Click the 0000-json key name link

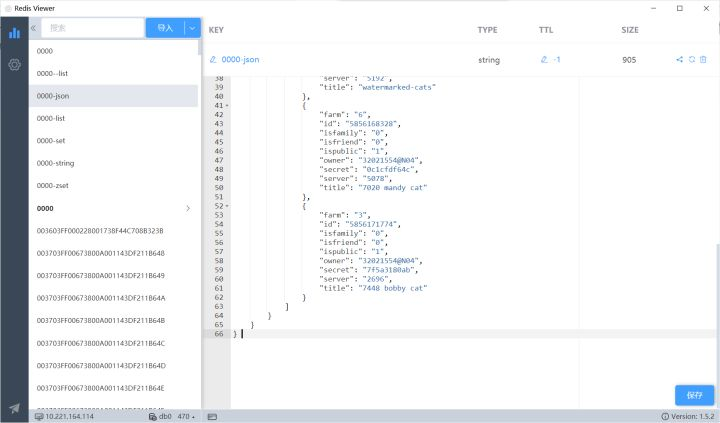click(x=240, y=59)
